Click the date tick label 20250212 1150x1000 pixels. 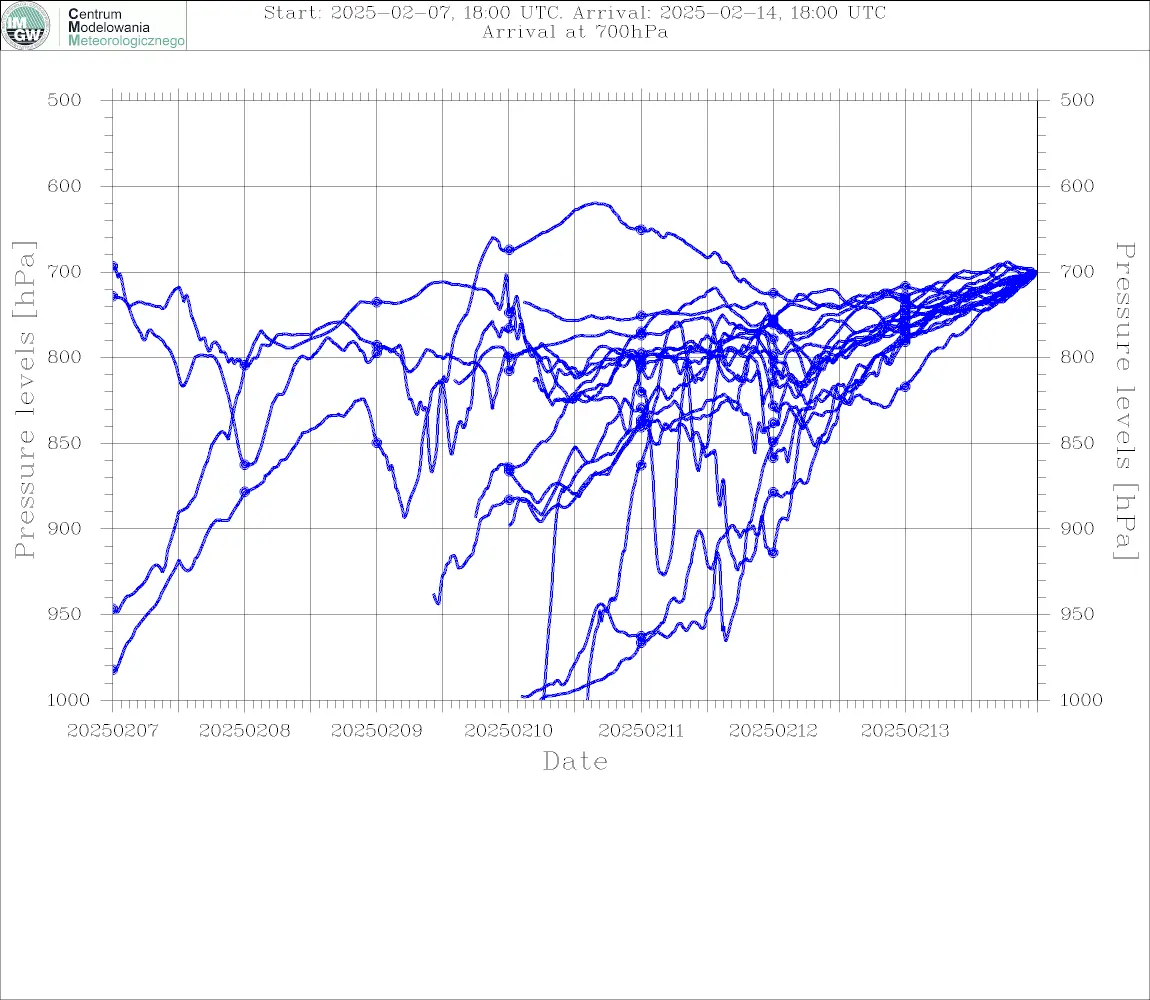point(773,731)
